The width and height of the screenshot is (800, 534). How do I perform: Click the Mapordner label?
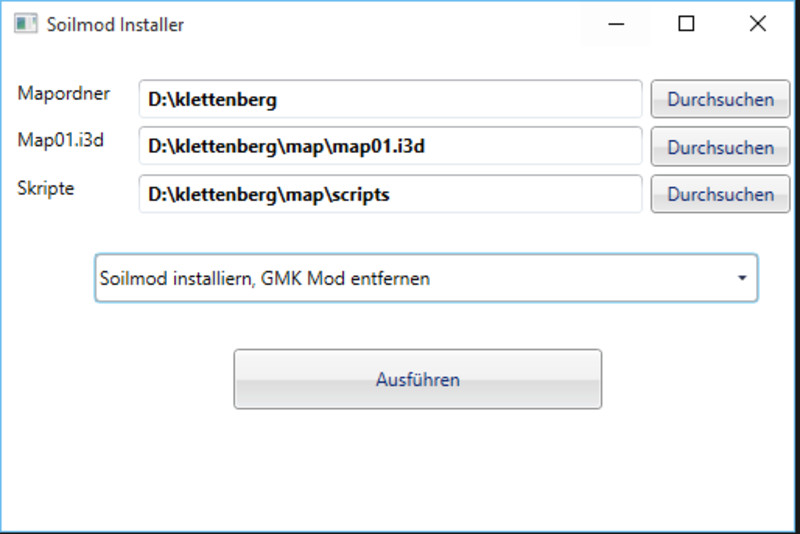[x=64, y=93]
